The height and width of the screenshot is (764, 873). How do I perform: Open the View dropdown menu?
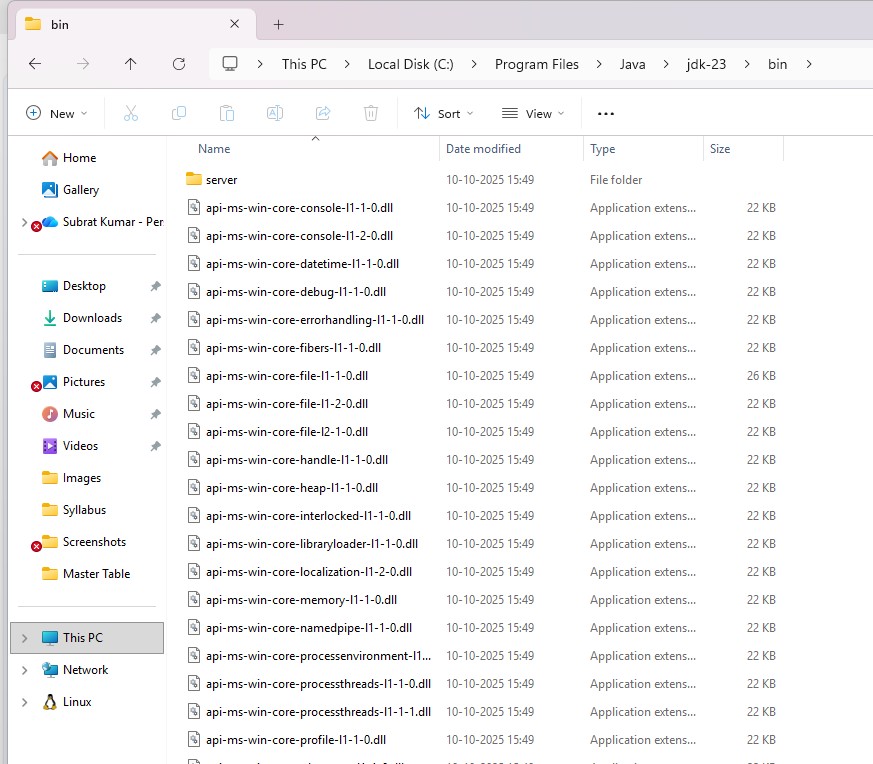[533, 113]
